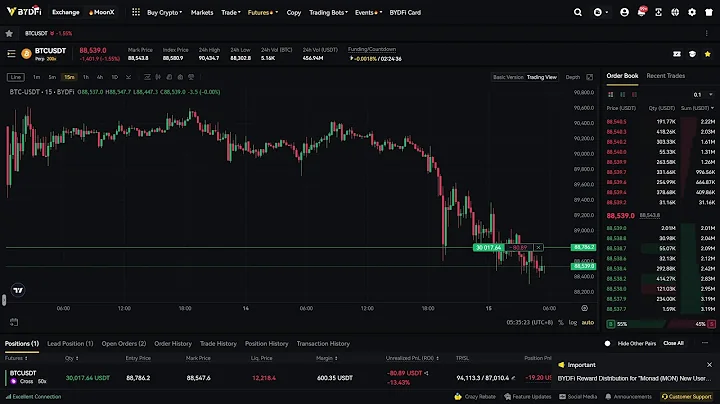
Task: Switch chart to Trading View
Action: pyautogui.click(x=542, y=77)
